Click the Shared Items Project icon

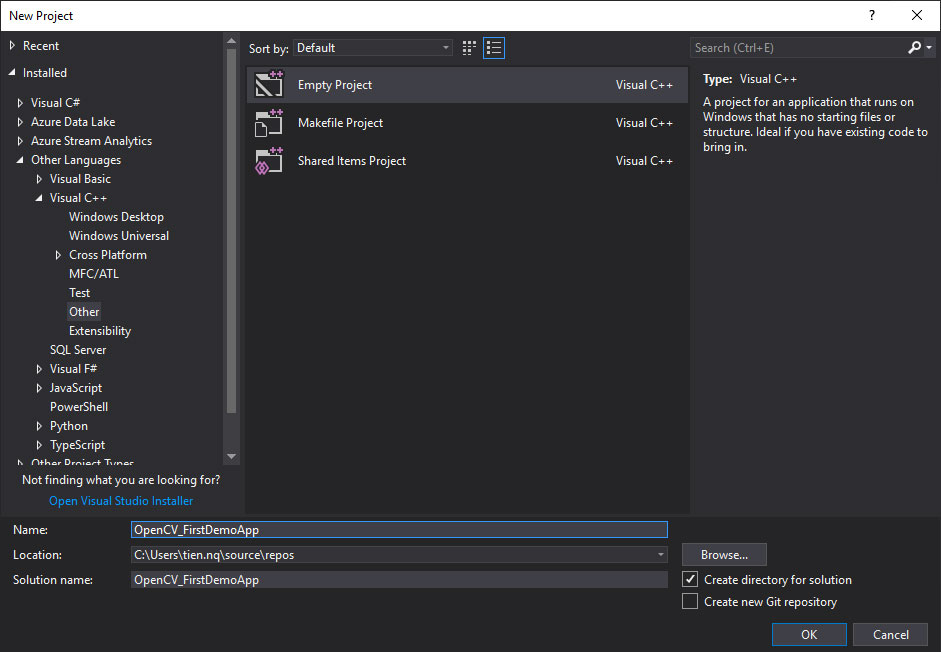[270, 161]
